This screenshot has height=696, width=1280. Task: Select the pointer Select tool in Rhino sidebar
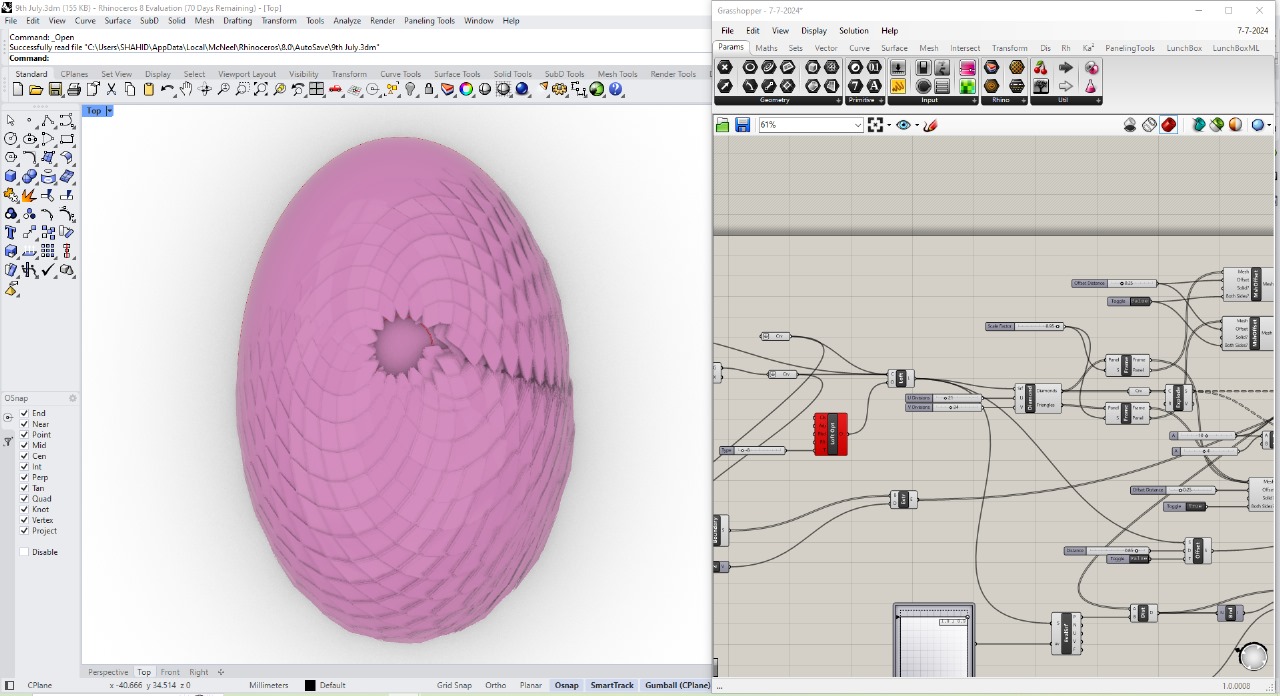click(10, 120)
